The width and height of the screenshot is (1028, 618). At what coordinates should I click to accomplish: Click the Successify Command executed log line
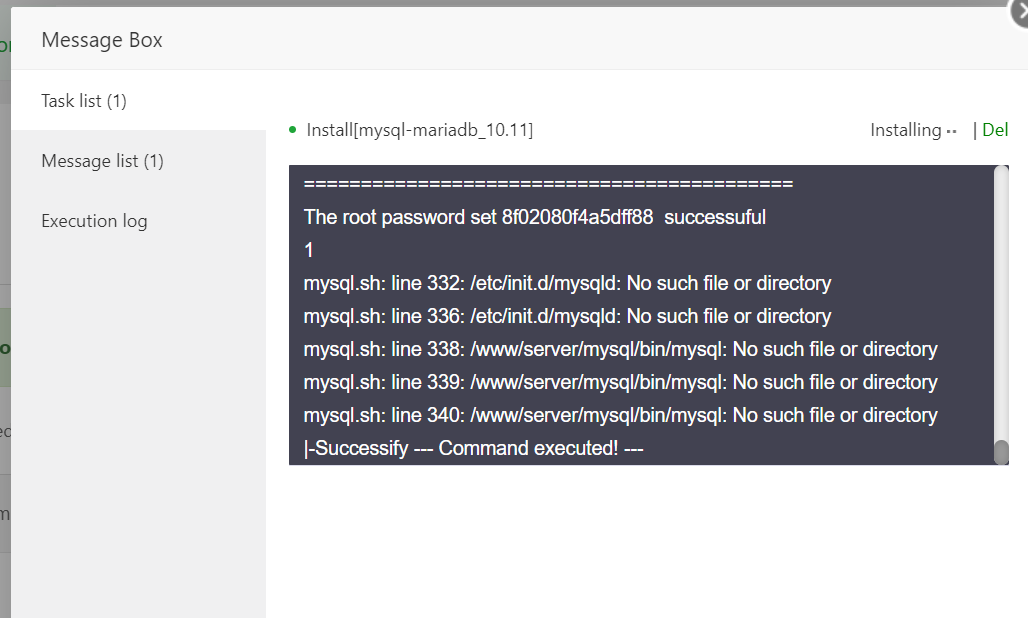click(x=473, y=448)
